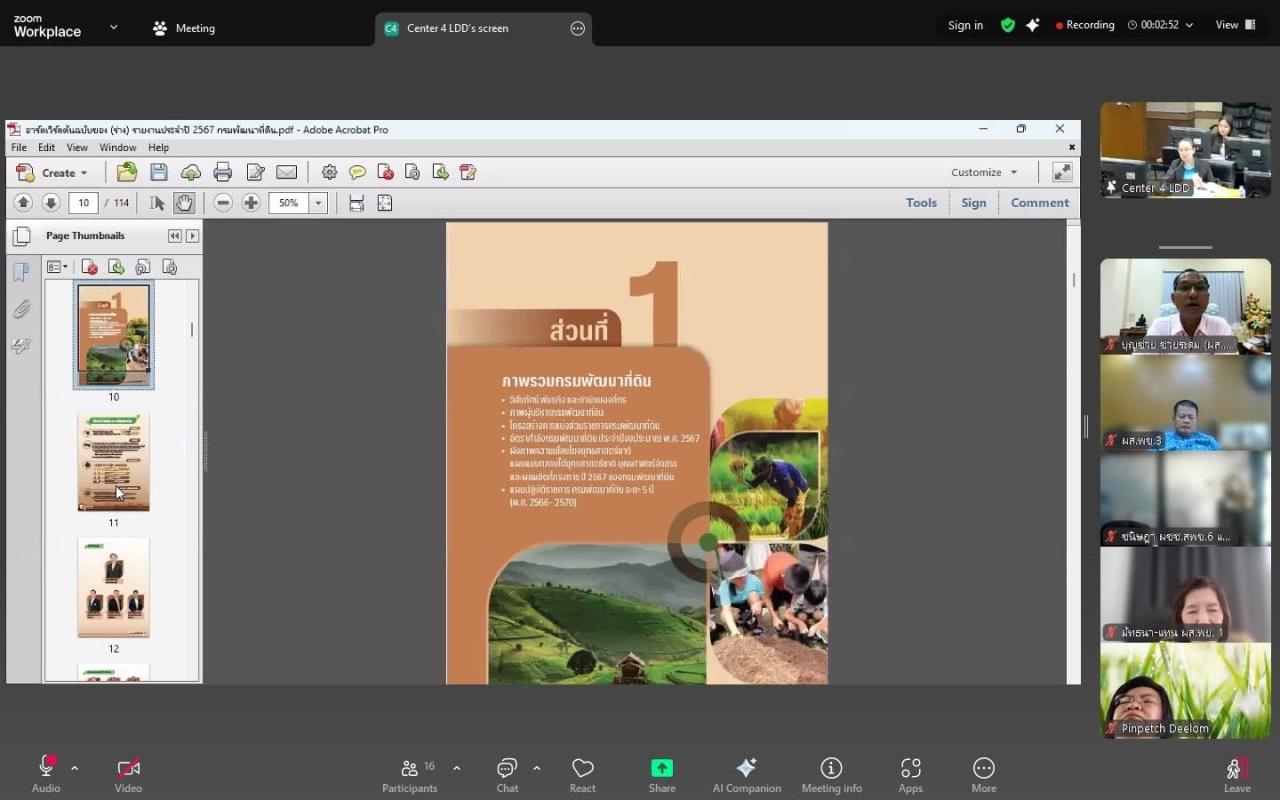
Task: Choose the Select tool cursor icon
Action: (157, 203)
